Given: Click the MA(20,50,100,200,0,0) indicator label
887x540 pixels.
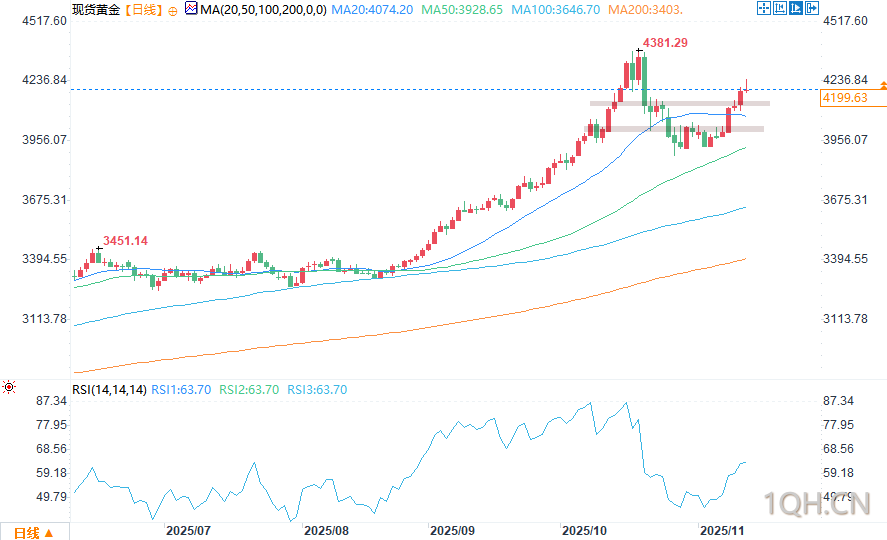Looking at the screenshot, I should pos(263,10).
